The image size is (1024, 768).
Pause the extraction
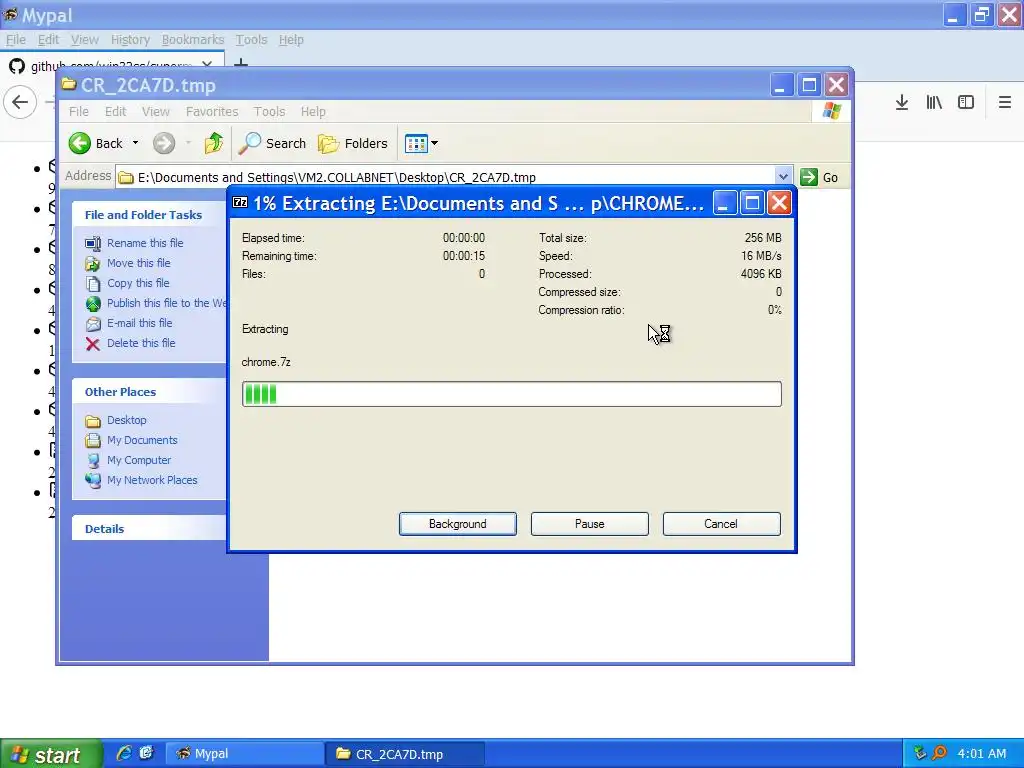(x=589, y=524)
